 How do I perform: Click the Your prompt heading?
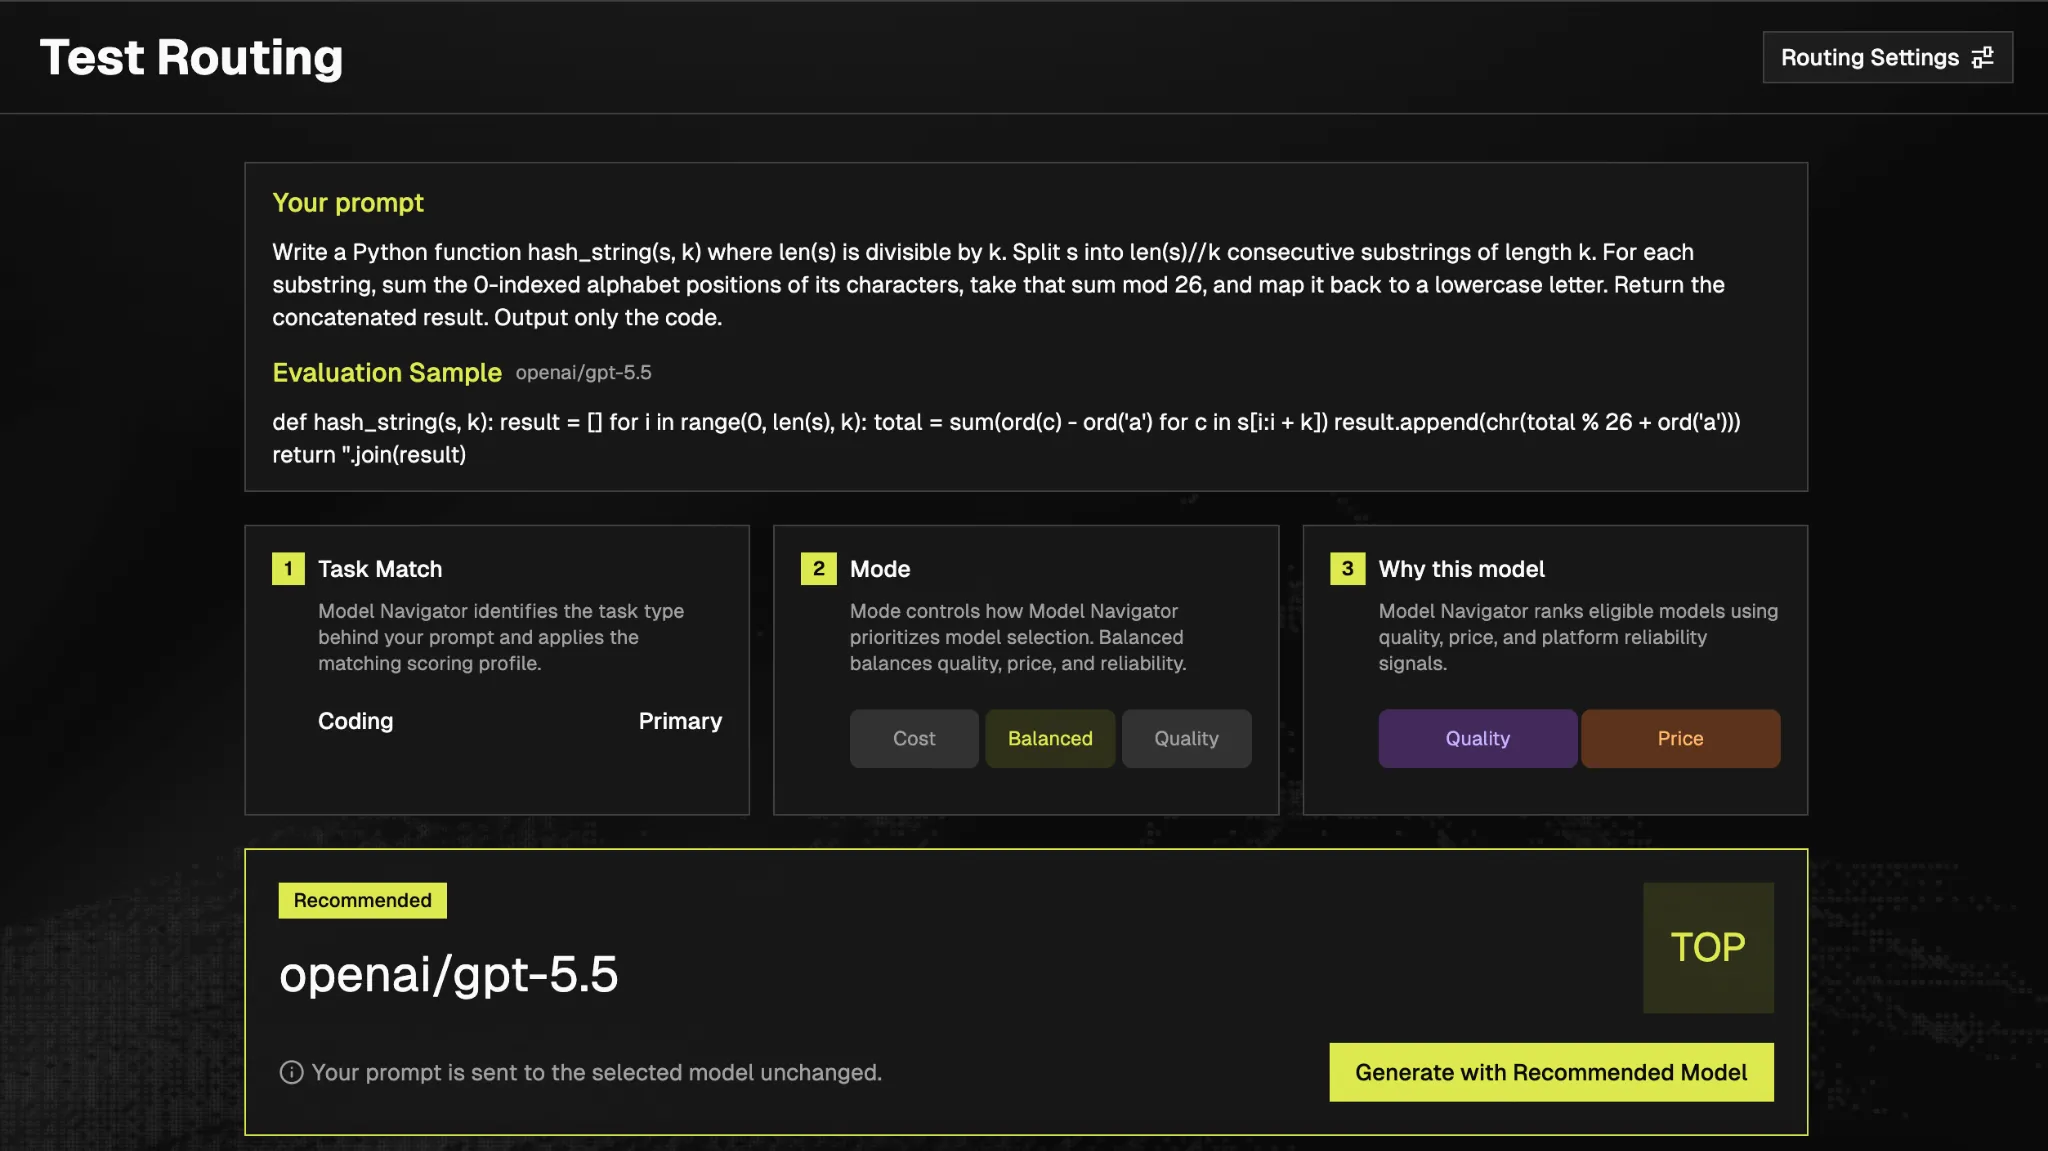point(348,202)
